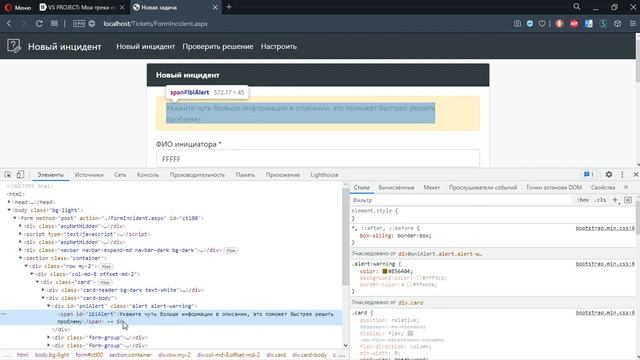Toggle the VPN badge in address bar
This screenshot has height=360, width=640.
(79, 24)
